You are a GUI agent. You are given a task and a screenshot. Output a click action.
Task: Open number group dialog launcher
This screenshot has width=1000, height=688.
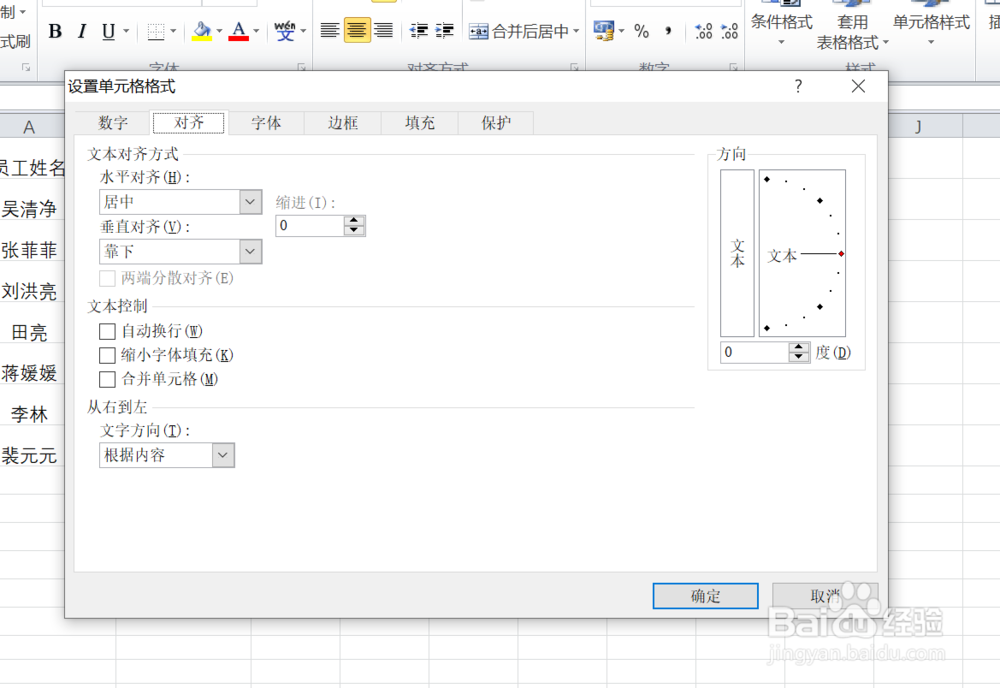pos(733,66)
